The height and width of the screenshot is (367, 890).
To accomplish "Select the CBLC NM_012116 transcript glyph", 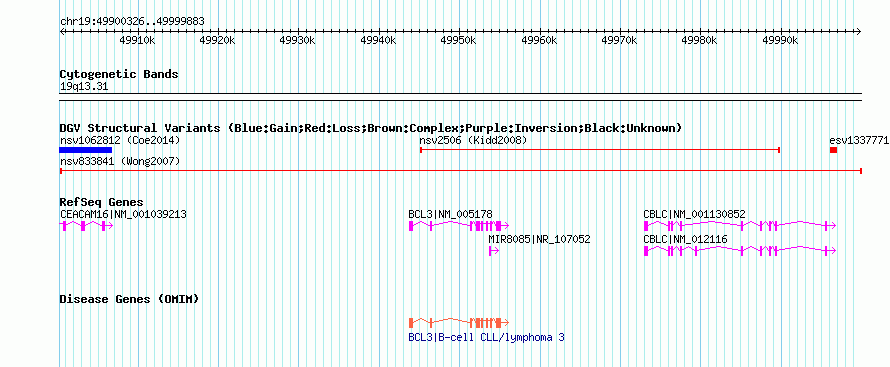I will [740, 251].
